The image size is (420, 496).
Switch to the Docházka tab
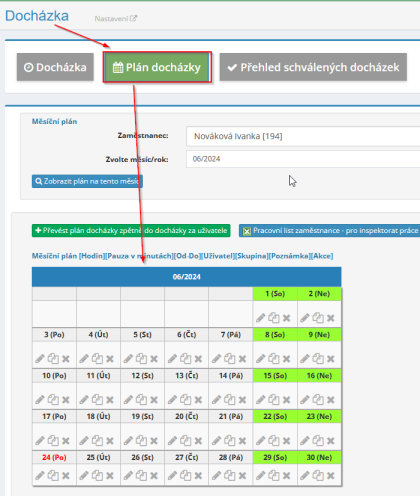click(x=55, y=67)
